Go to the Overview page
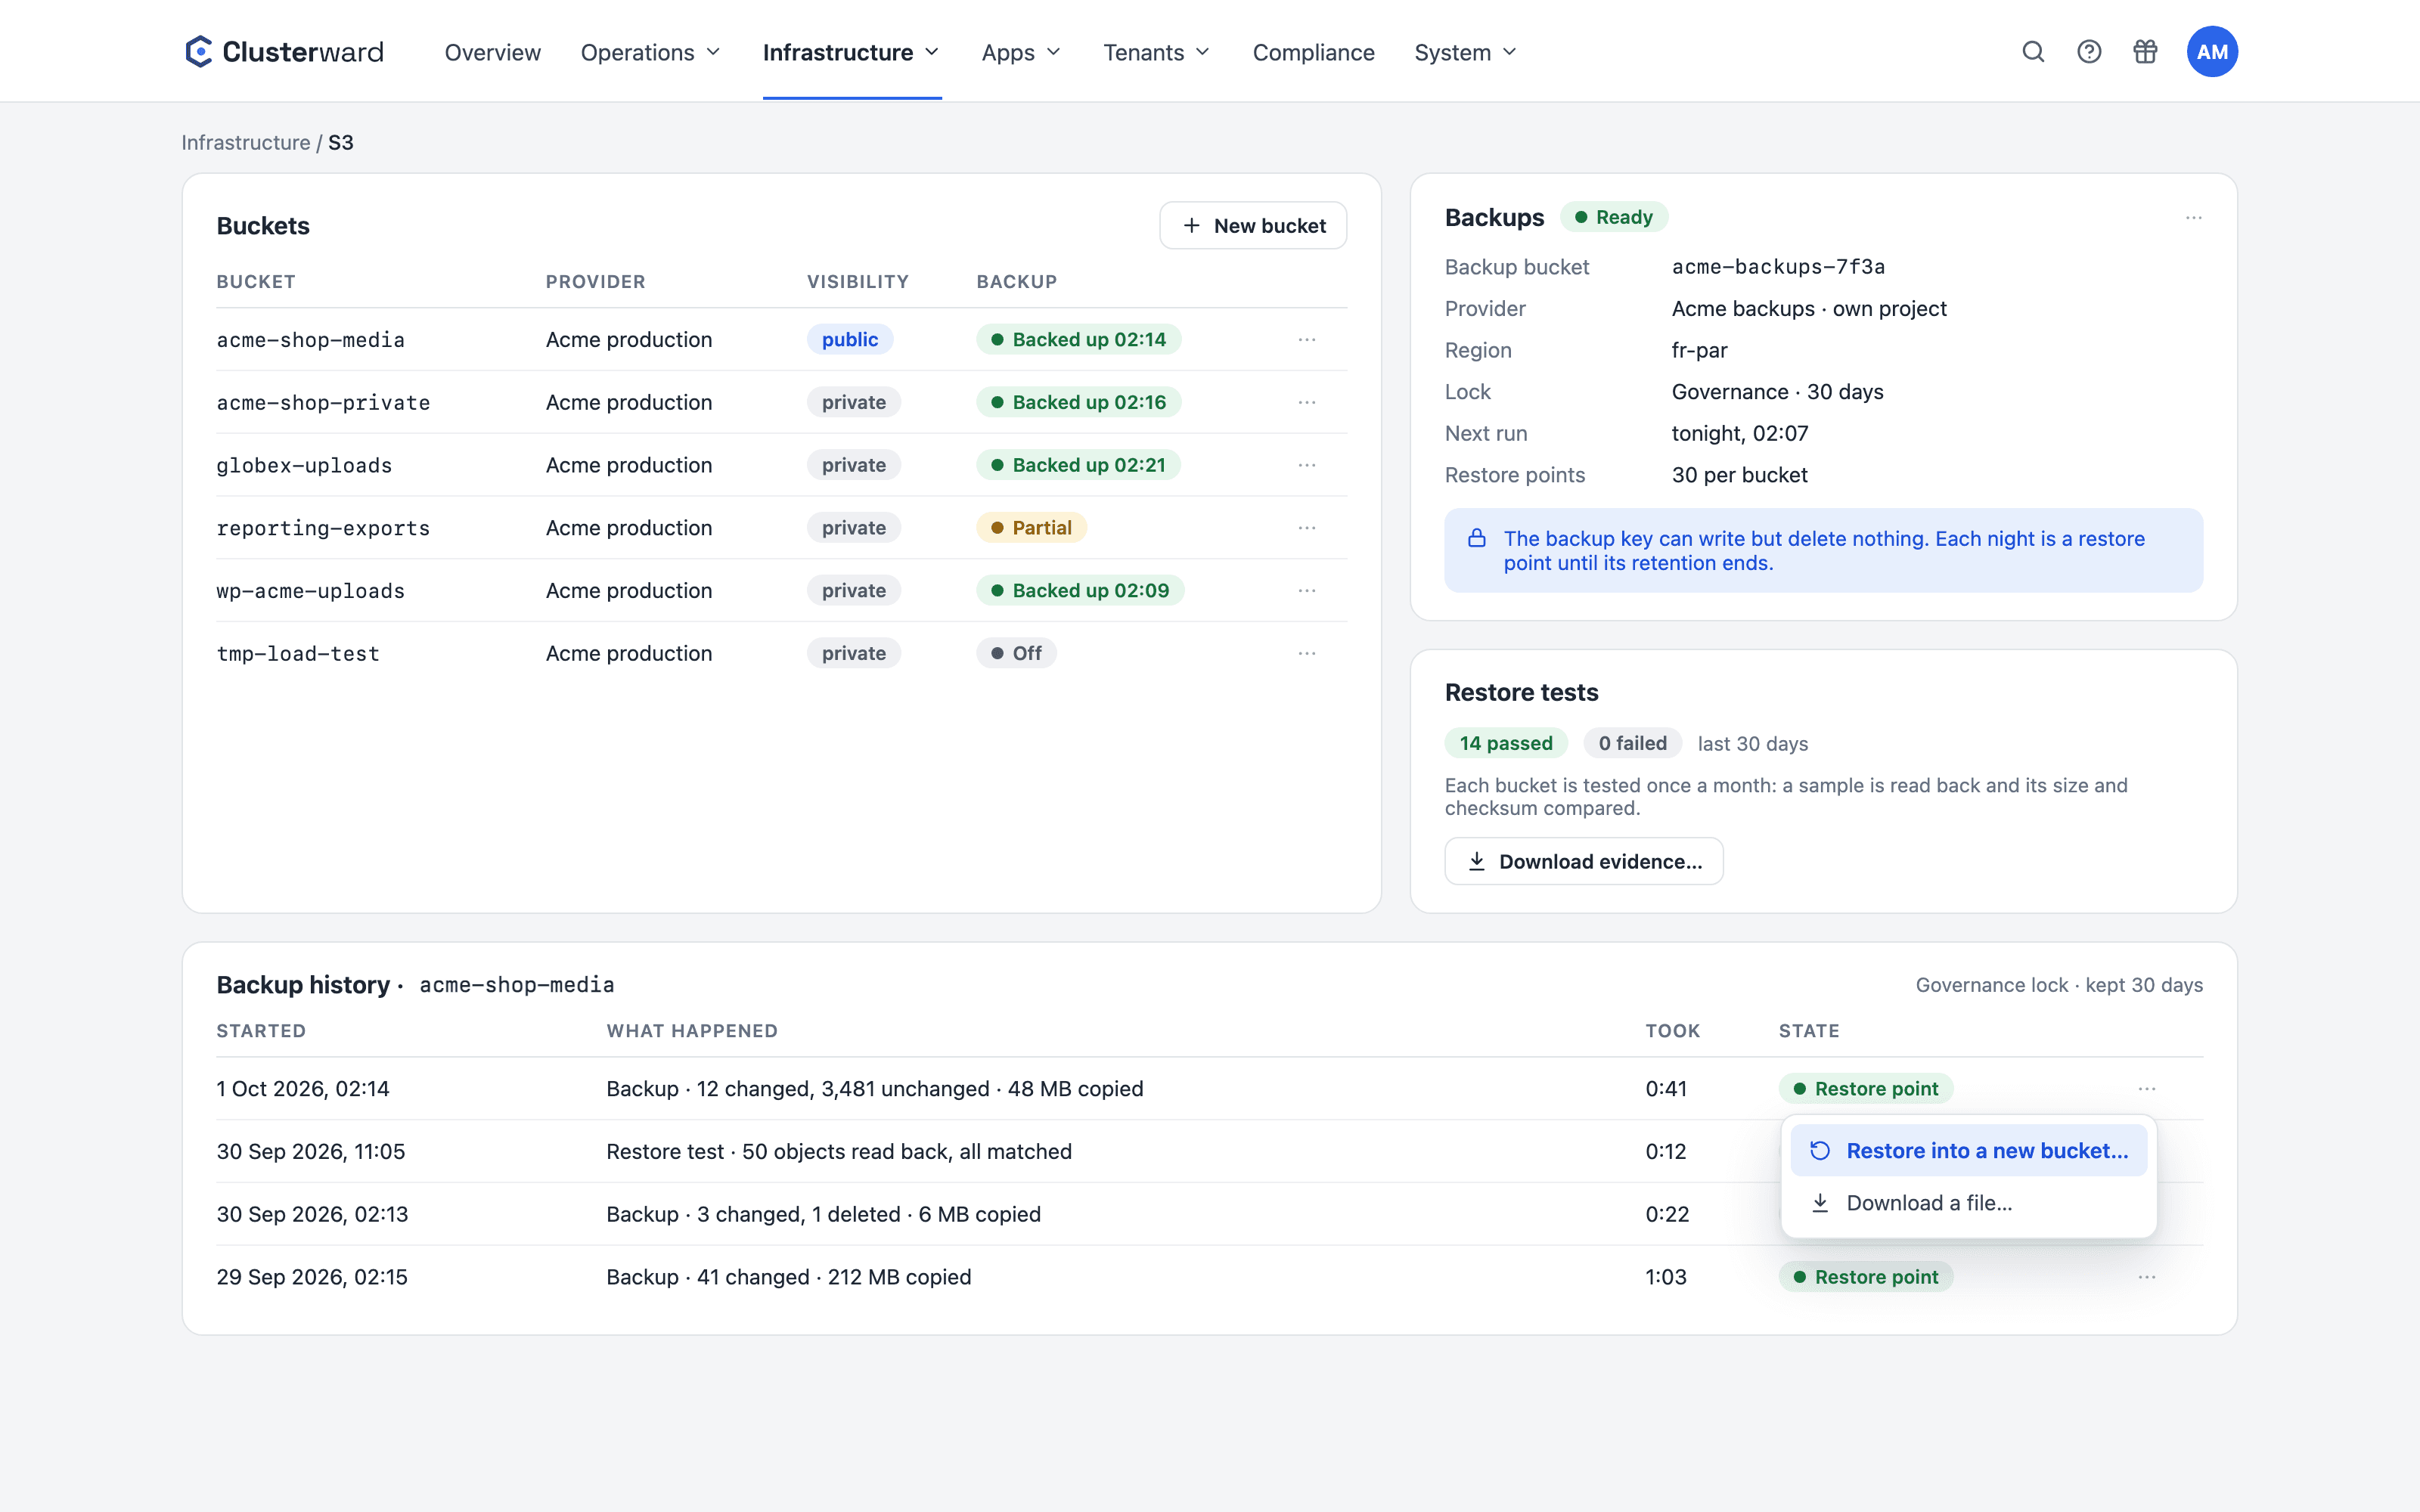Image resolution: width=2420 pixels, height=1512 pixels. pos(493,52)
